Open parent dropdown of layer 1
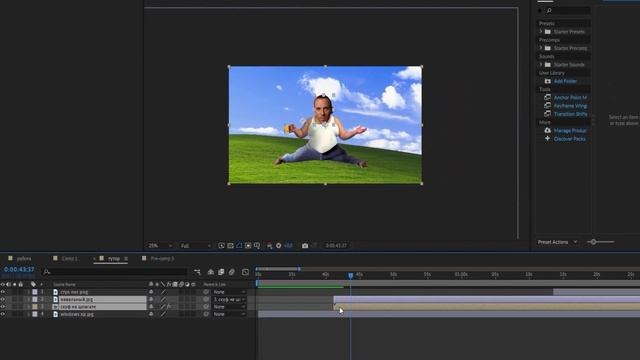This screenshot has height=360, width=640. [x=229, y=292]
